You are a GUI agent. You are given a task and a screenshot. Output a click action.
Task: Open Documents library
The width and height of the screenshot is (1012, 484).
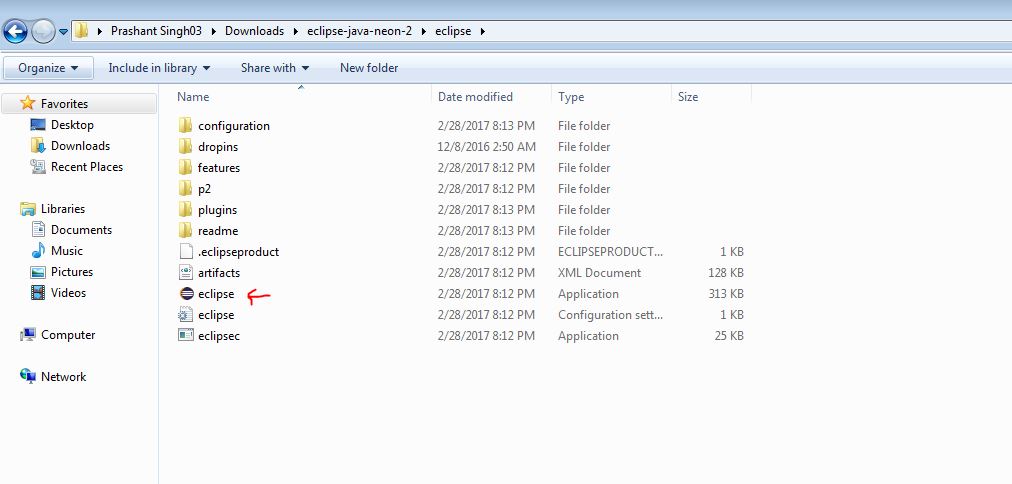pos(81,230)
